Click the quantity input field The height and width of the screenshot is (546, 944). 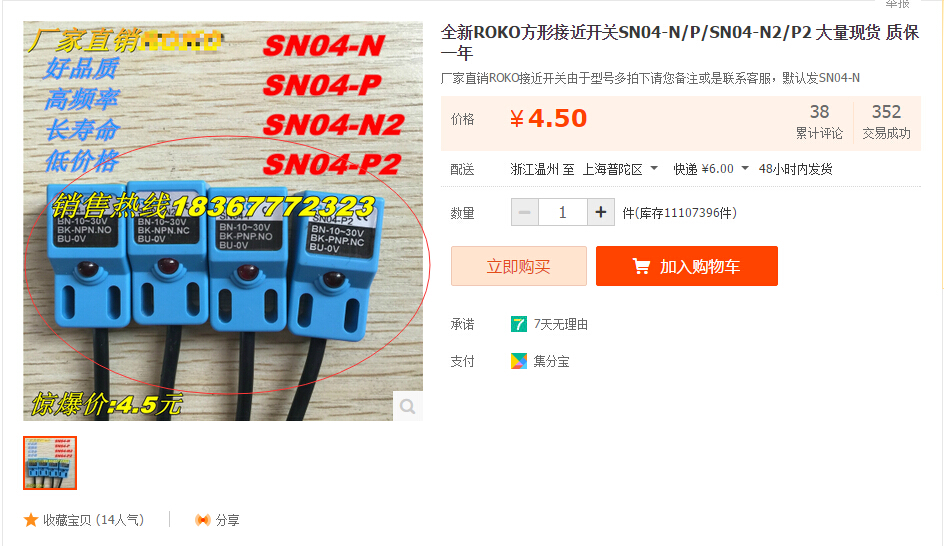(x=562, y=213)
